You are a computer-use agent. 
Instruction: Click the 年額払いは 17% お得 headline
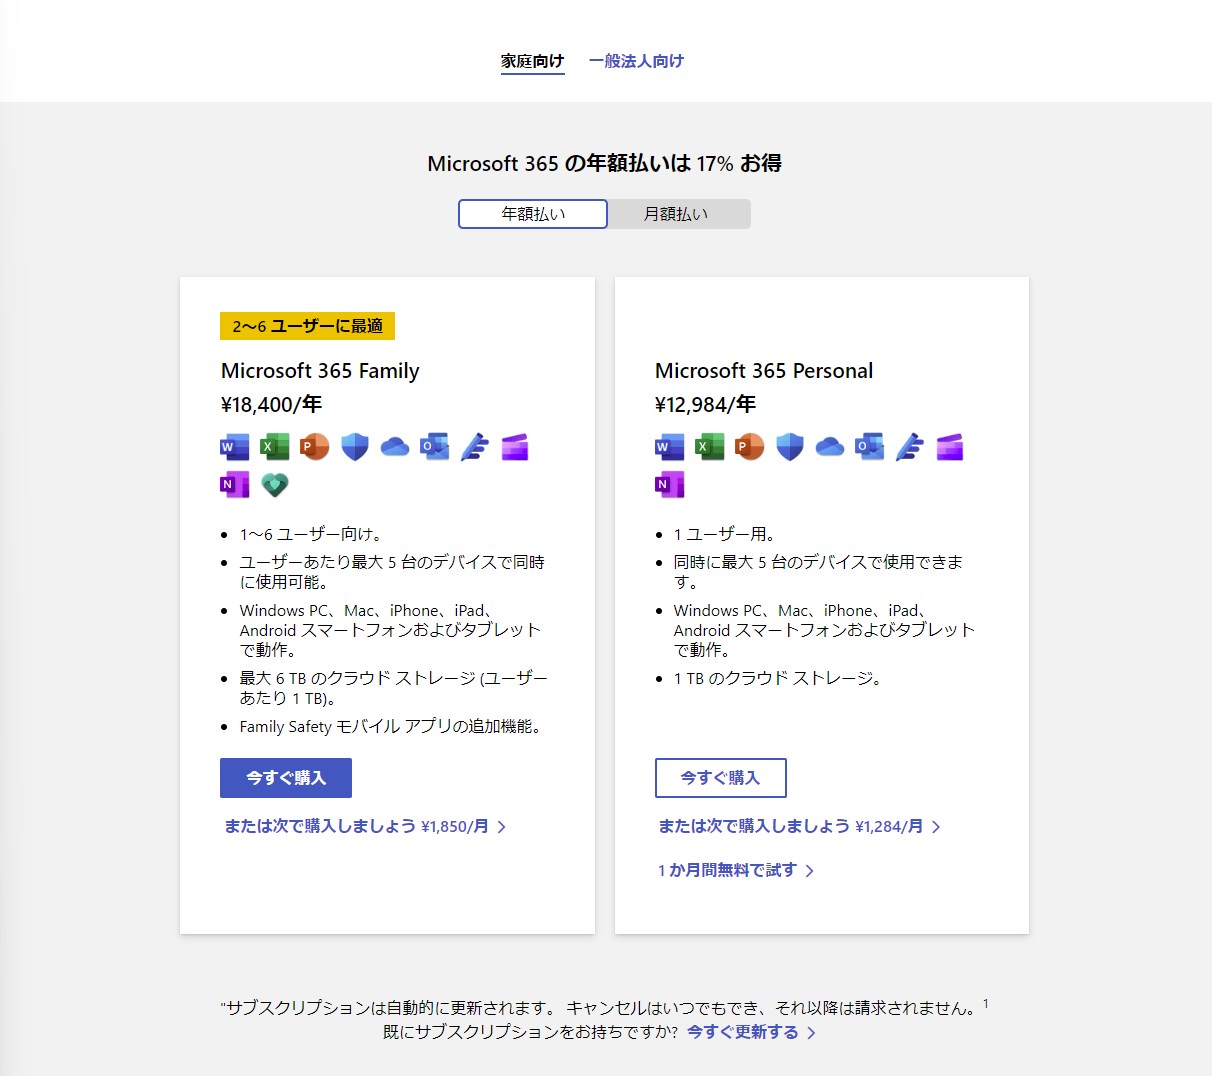click(604, 163)
